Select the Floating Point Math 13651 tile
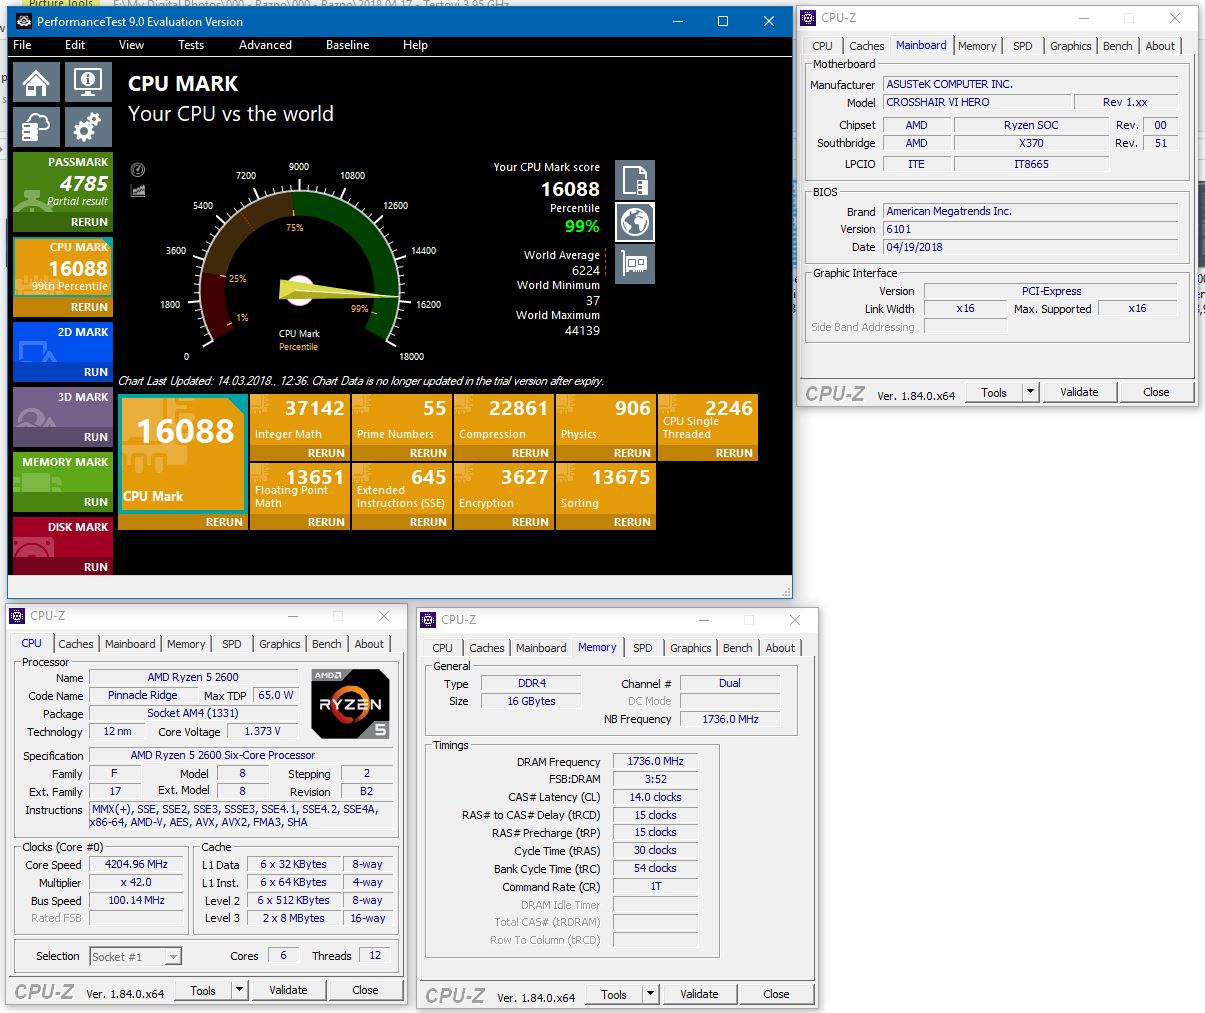Viewport: 1205px width, 1013px height. click(299, 488)
